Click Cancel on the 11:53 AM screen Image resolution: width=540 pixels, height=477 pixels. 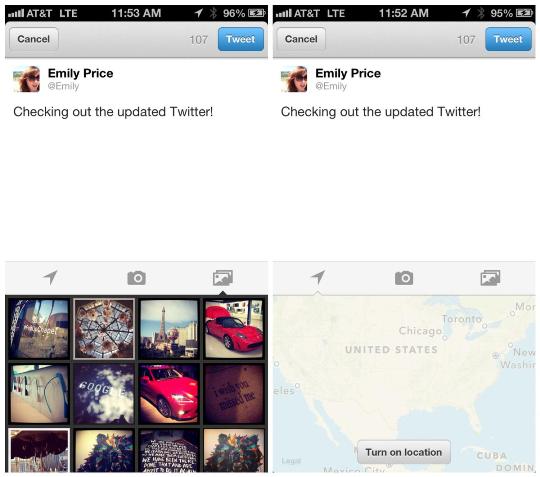(33, 39)
